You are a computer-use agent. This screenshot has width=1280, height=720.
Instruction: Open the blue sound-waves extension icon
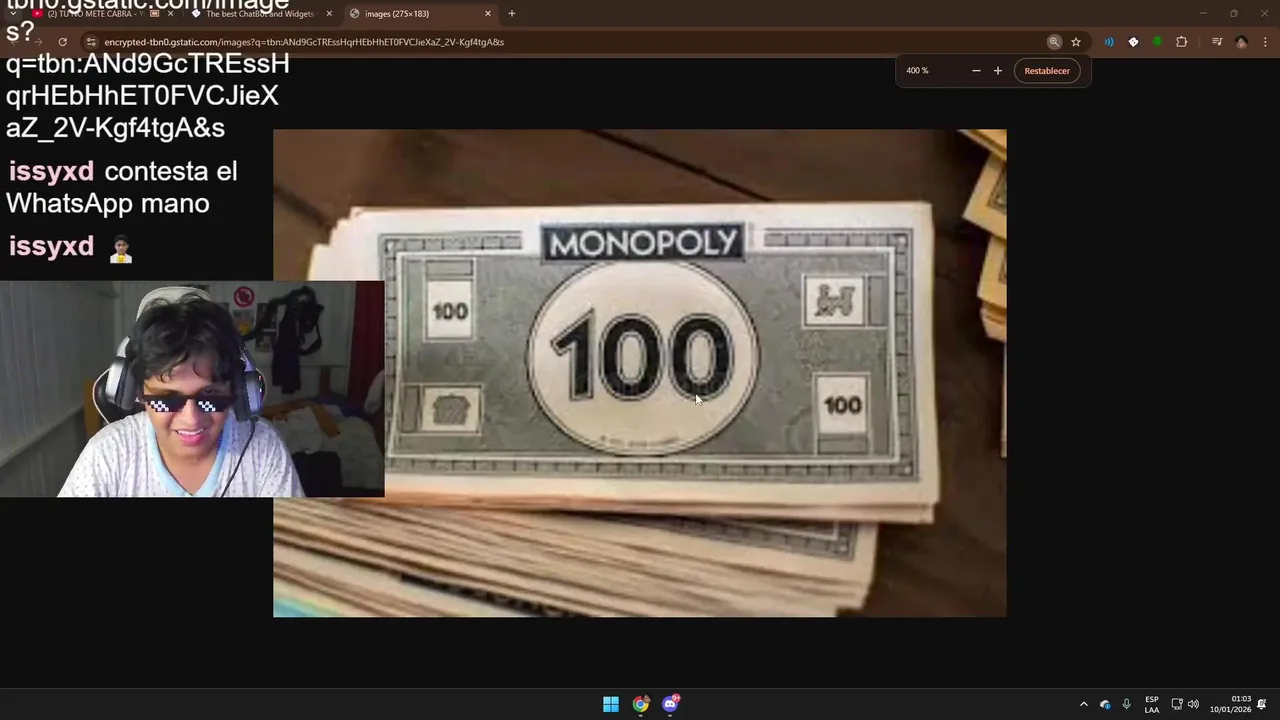[1109, 42]
